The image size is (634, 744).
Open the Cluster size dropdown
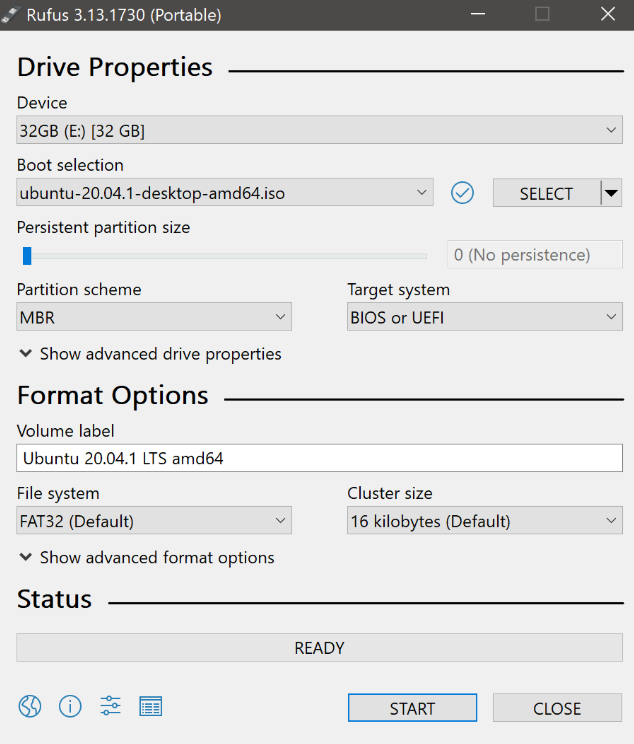click(485, 521)
